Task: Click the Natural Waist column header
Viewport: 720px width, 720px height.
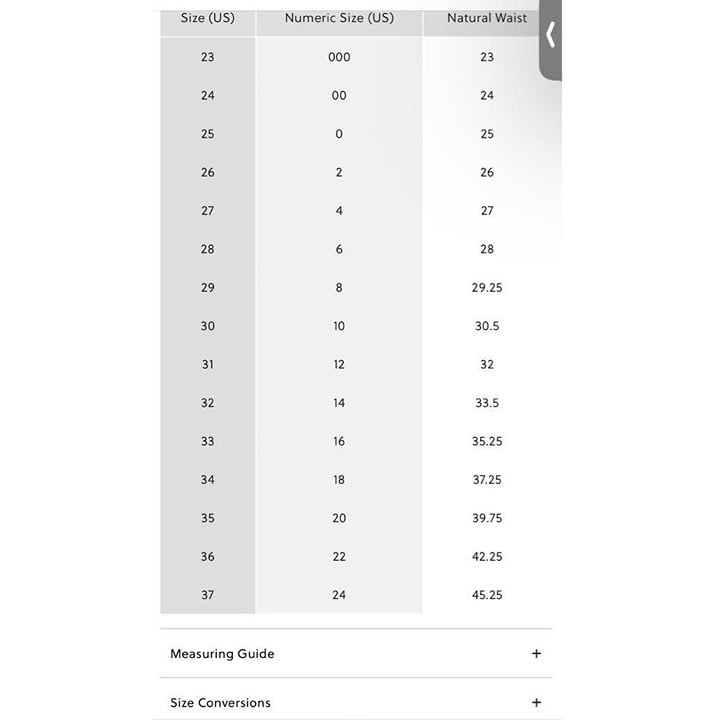Action: [x=487, y=18]
